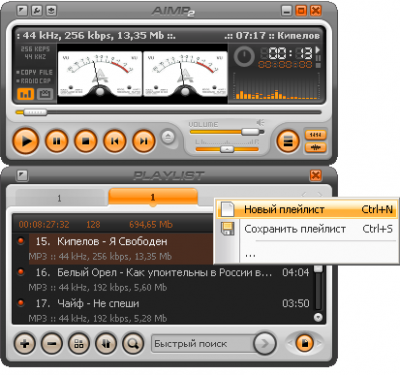This screenshot has height=375, width=400.
Task: Click the Быстрый поиск search field
Action: coord(203,344)
